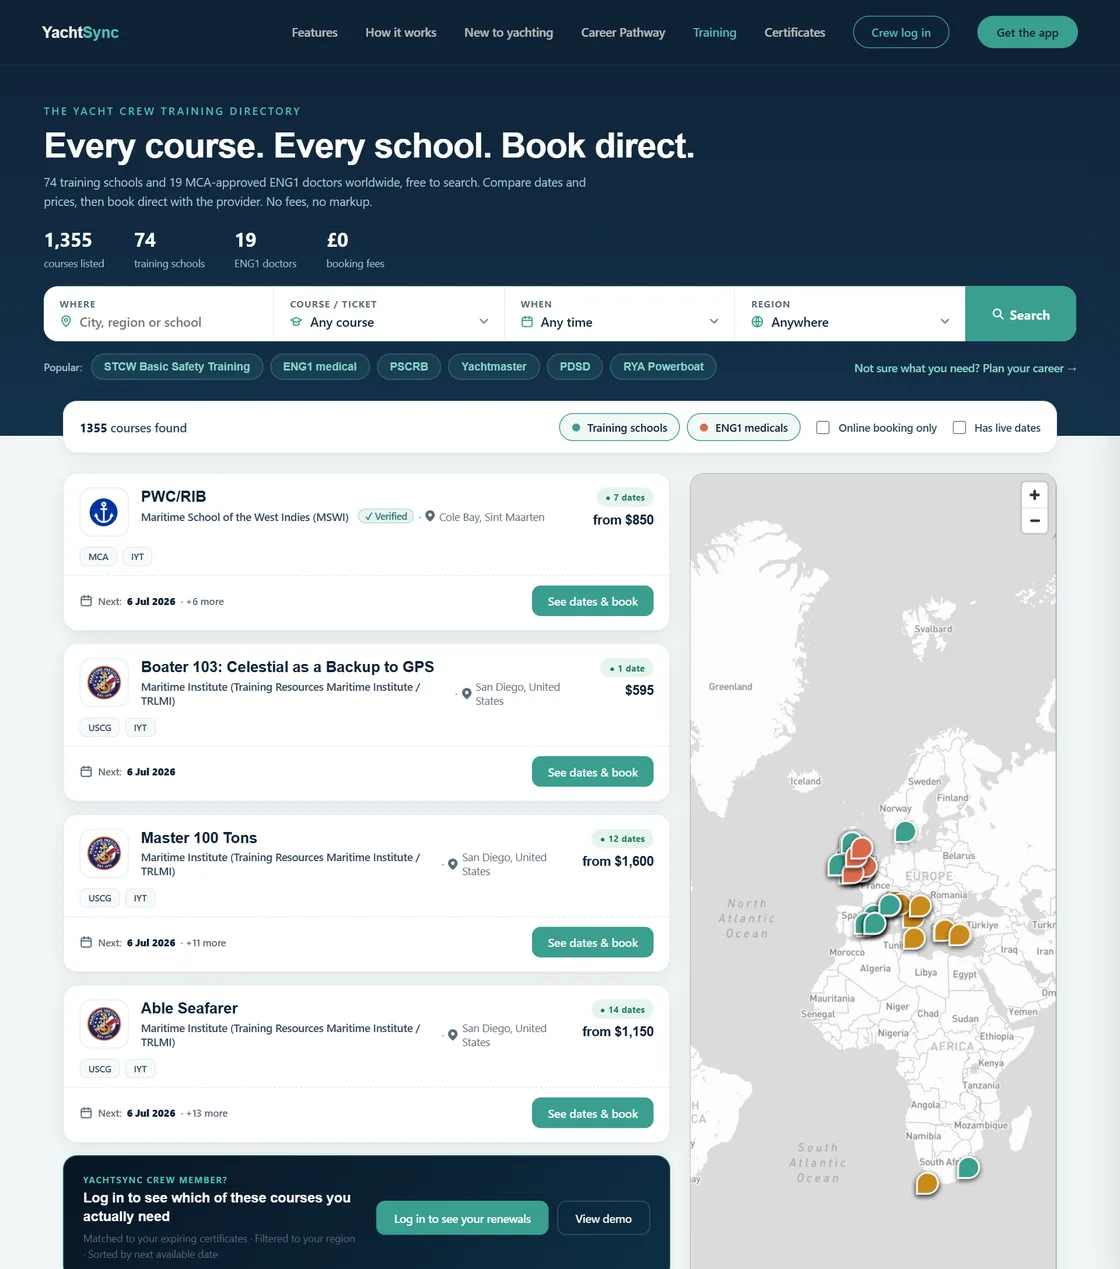Viewport: 1120px width, 1269px height.
Task: Click school logo beside Able Seafarer
Action: point(104,1024)
